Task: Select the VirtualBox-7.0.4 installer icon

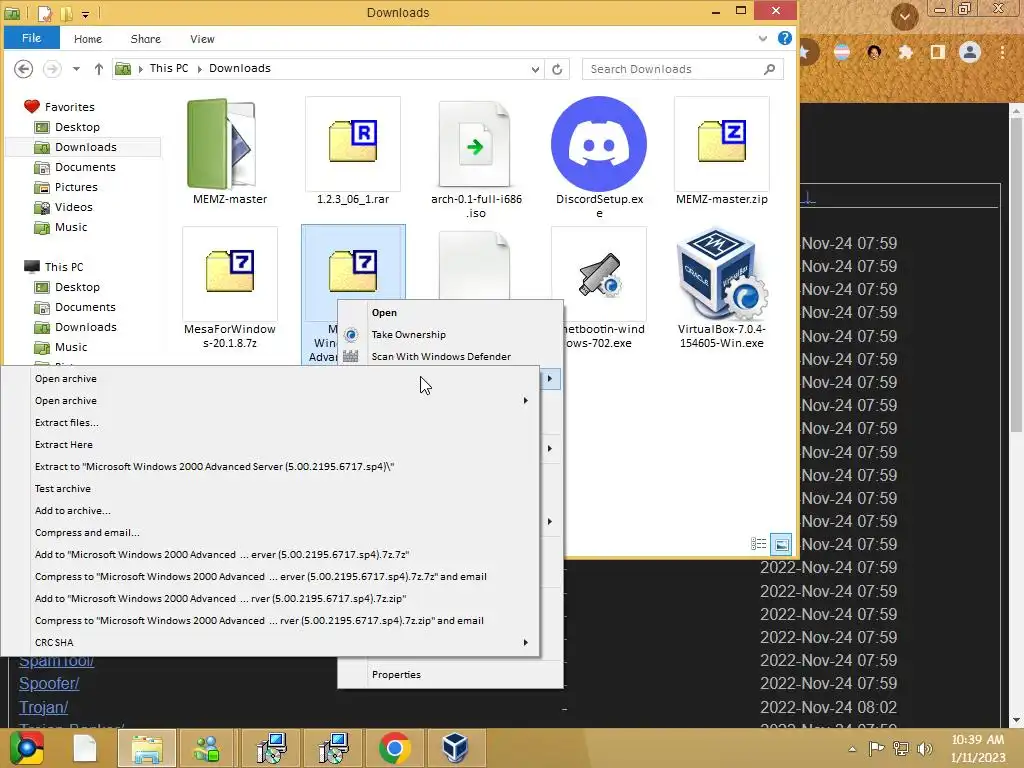Action: 722,273
